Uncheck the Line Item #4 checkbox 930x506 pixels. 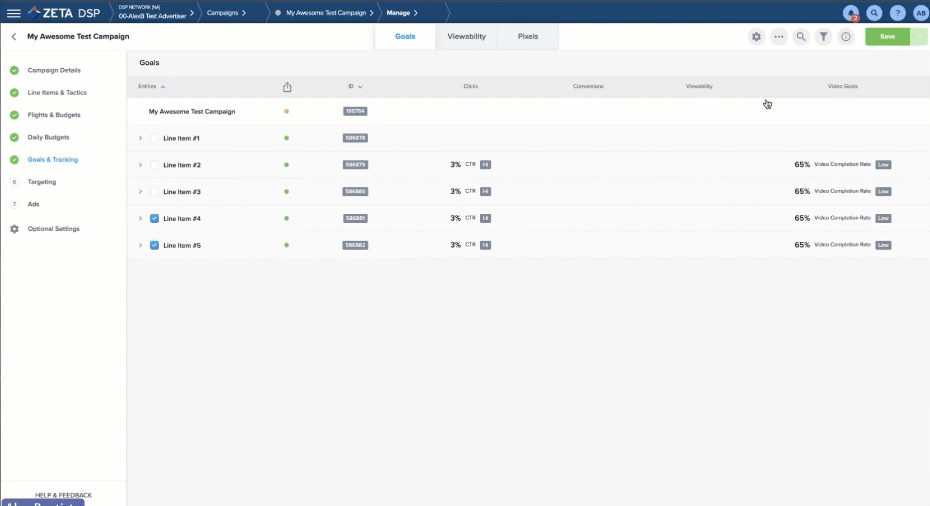(x=154, y=218)
